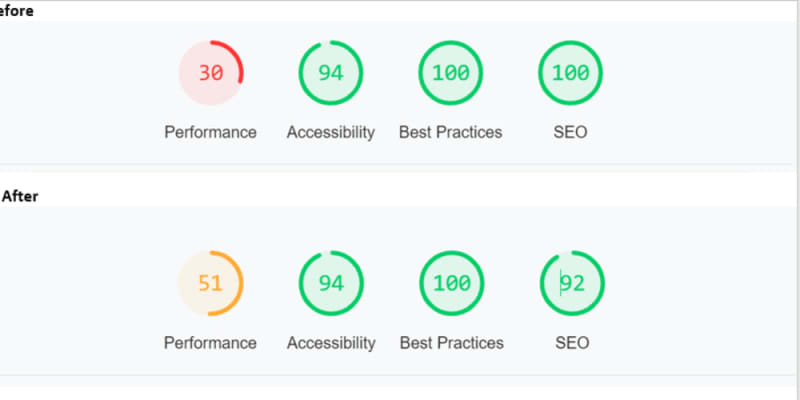Click the orange arc on the 51 gauge

241,283
